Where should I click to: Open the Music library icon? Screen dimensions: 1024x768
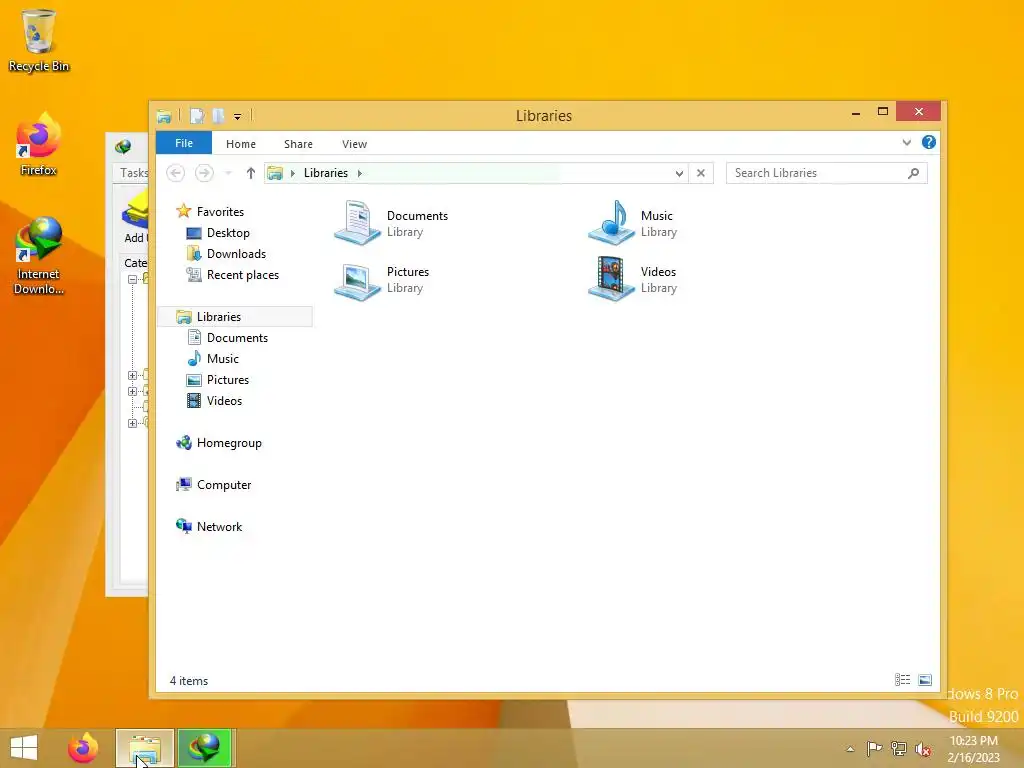point(611,223)
